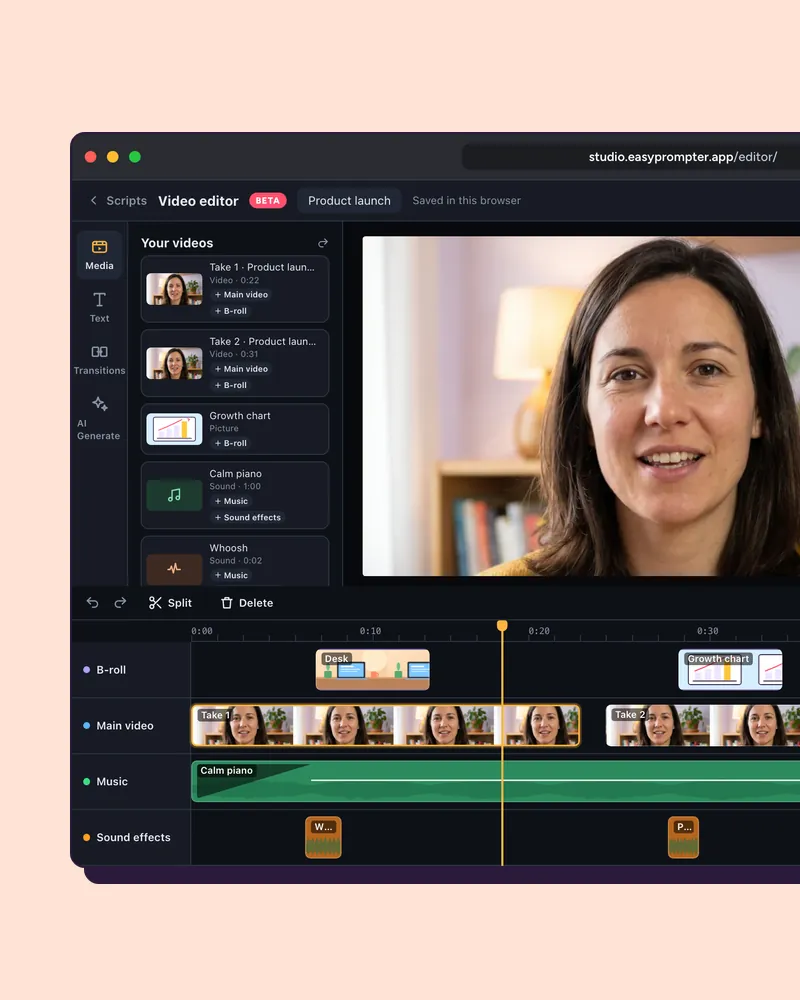Add Take 2 as Main video
The height and width of the screenshot is (1000, 800).
[241, 369]
